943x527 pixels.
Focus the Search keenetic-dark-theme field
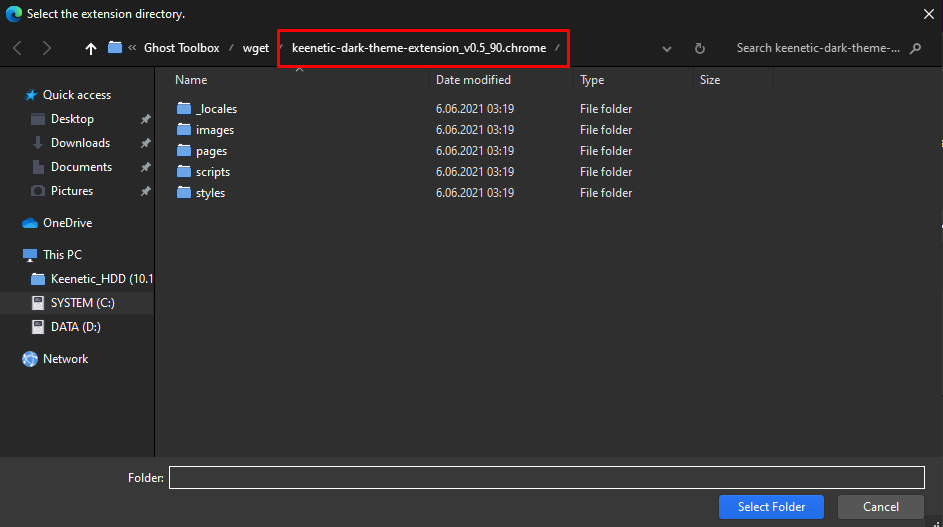[x=818, y=48]
